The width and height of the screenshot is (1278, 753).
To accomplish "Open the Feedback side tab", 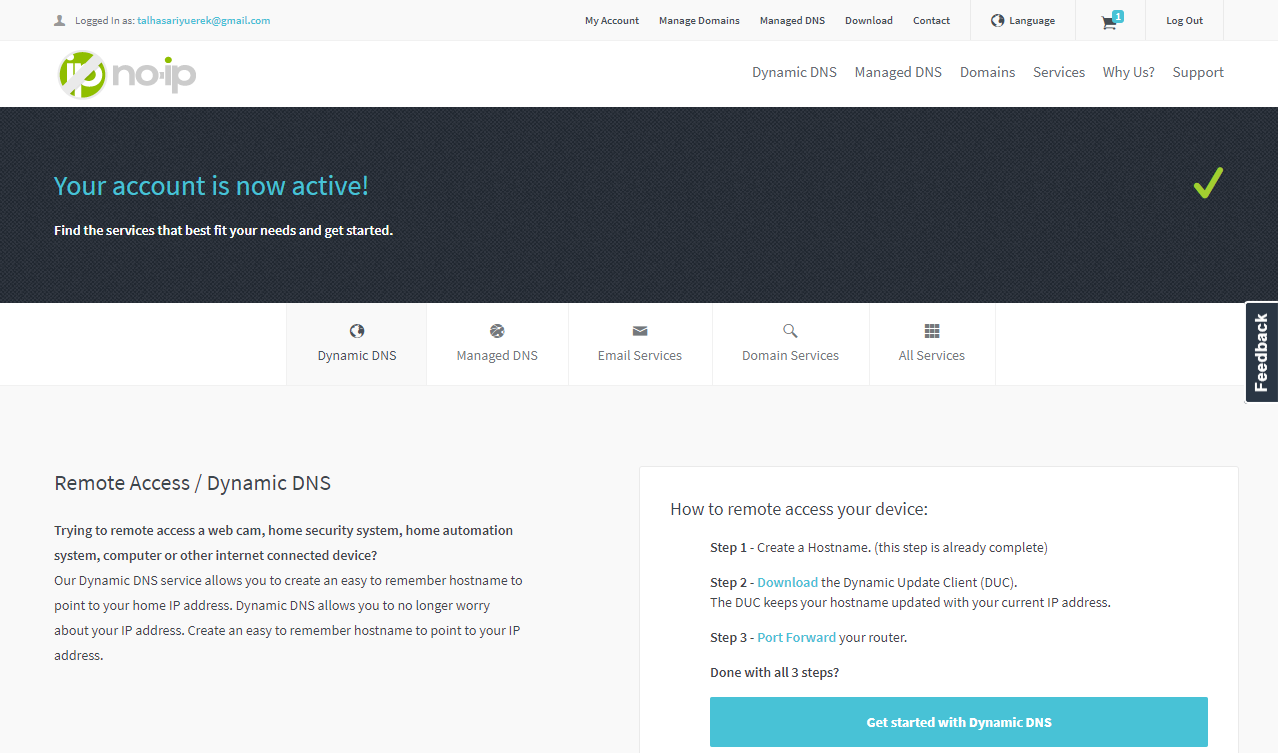I will [1261, 352].
